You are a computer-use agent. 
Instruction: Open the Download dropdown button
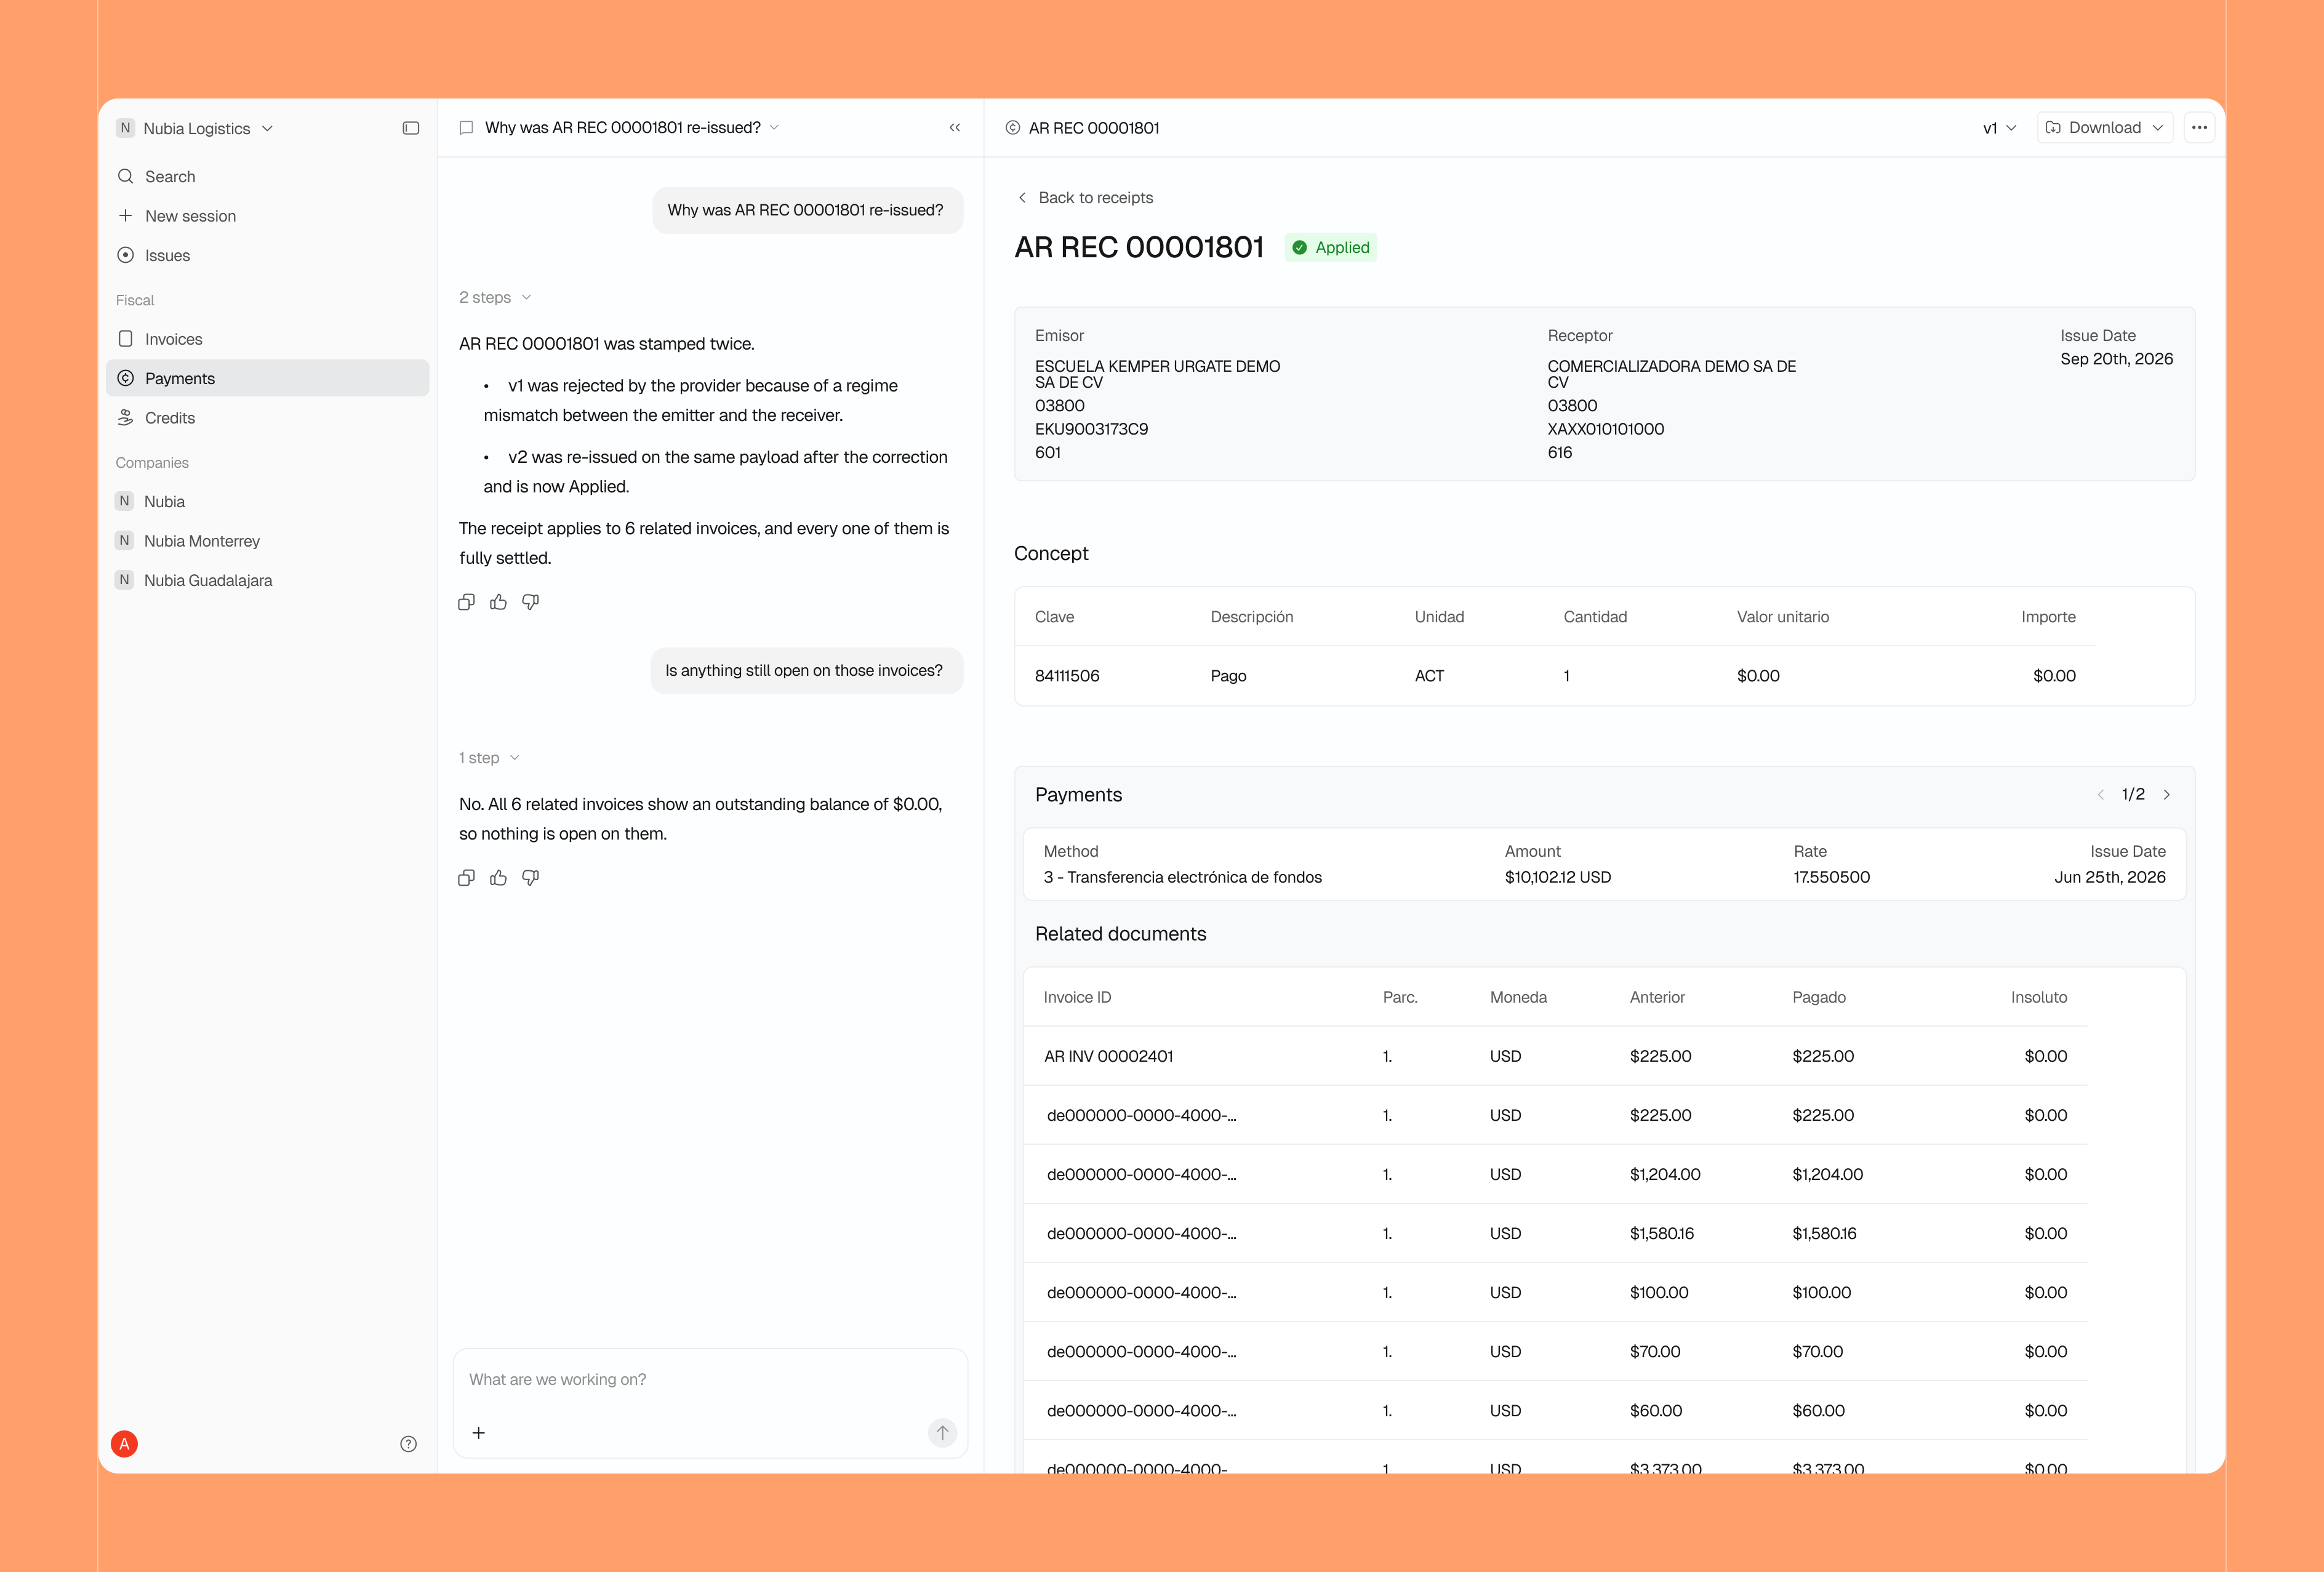point(2104,127)
